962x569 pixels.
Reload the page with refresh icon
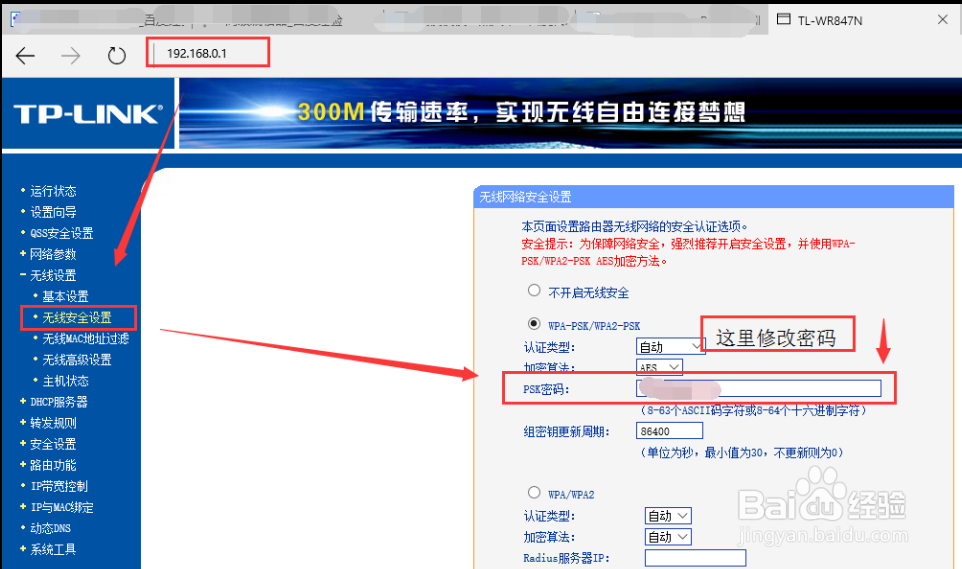[x=117, y=56]
